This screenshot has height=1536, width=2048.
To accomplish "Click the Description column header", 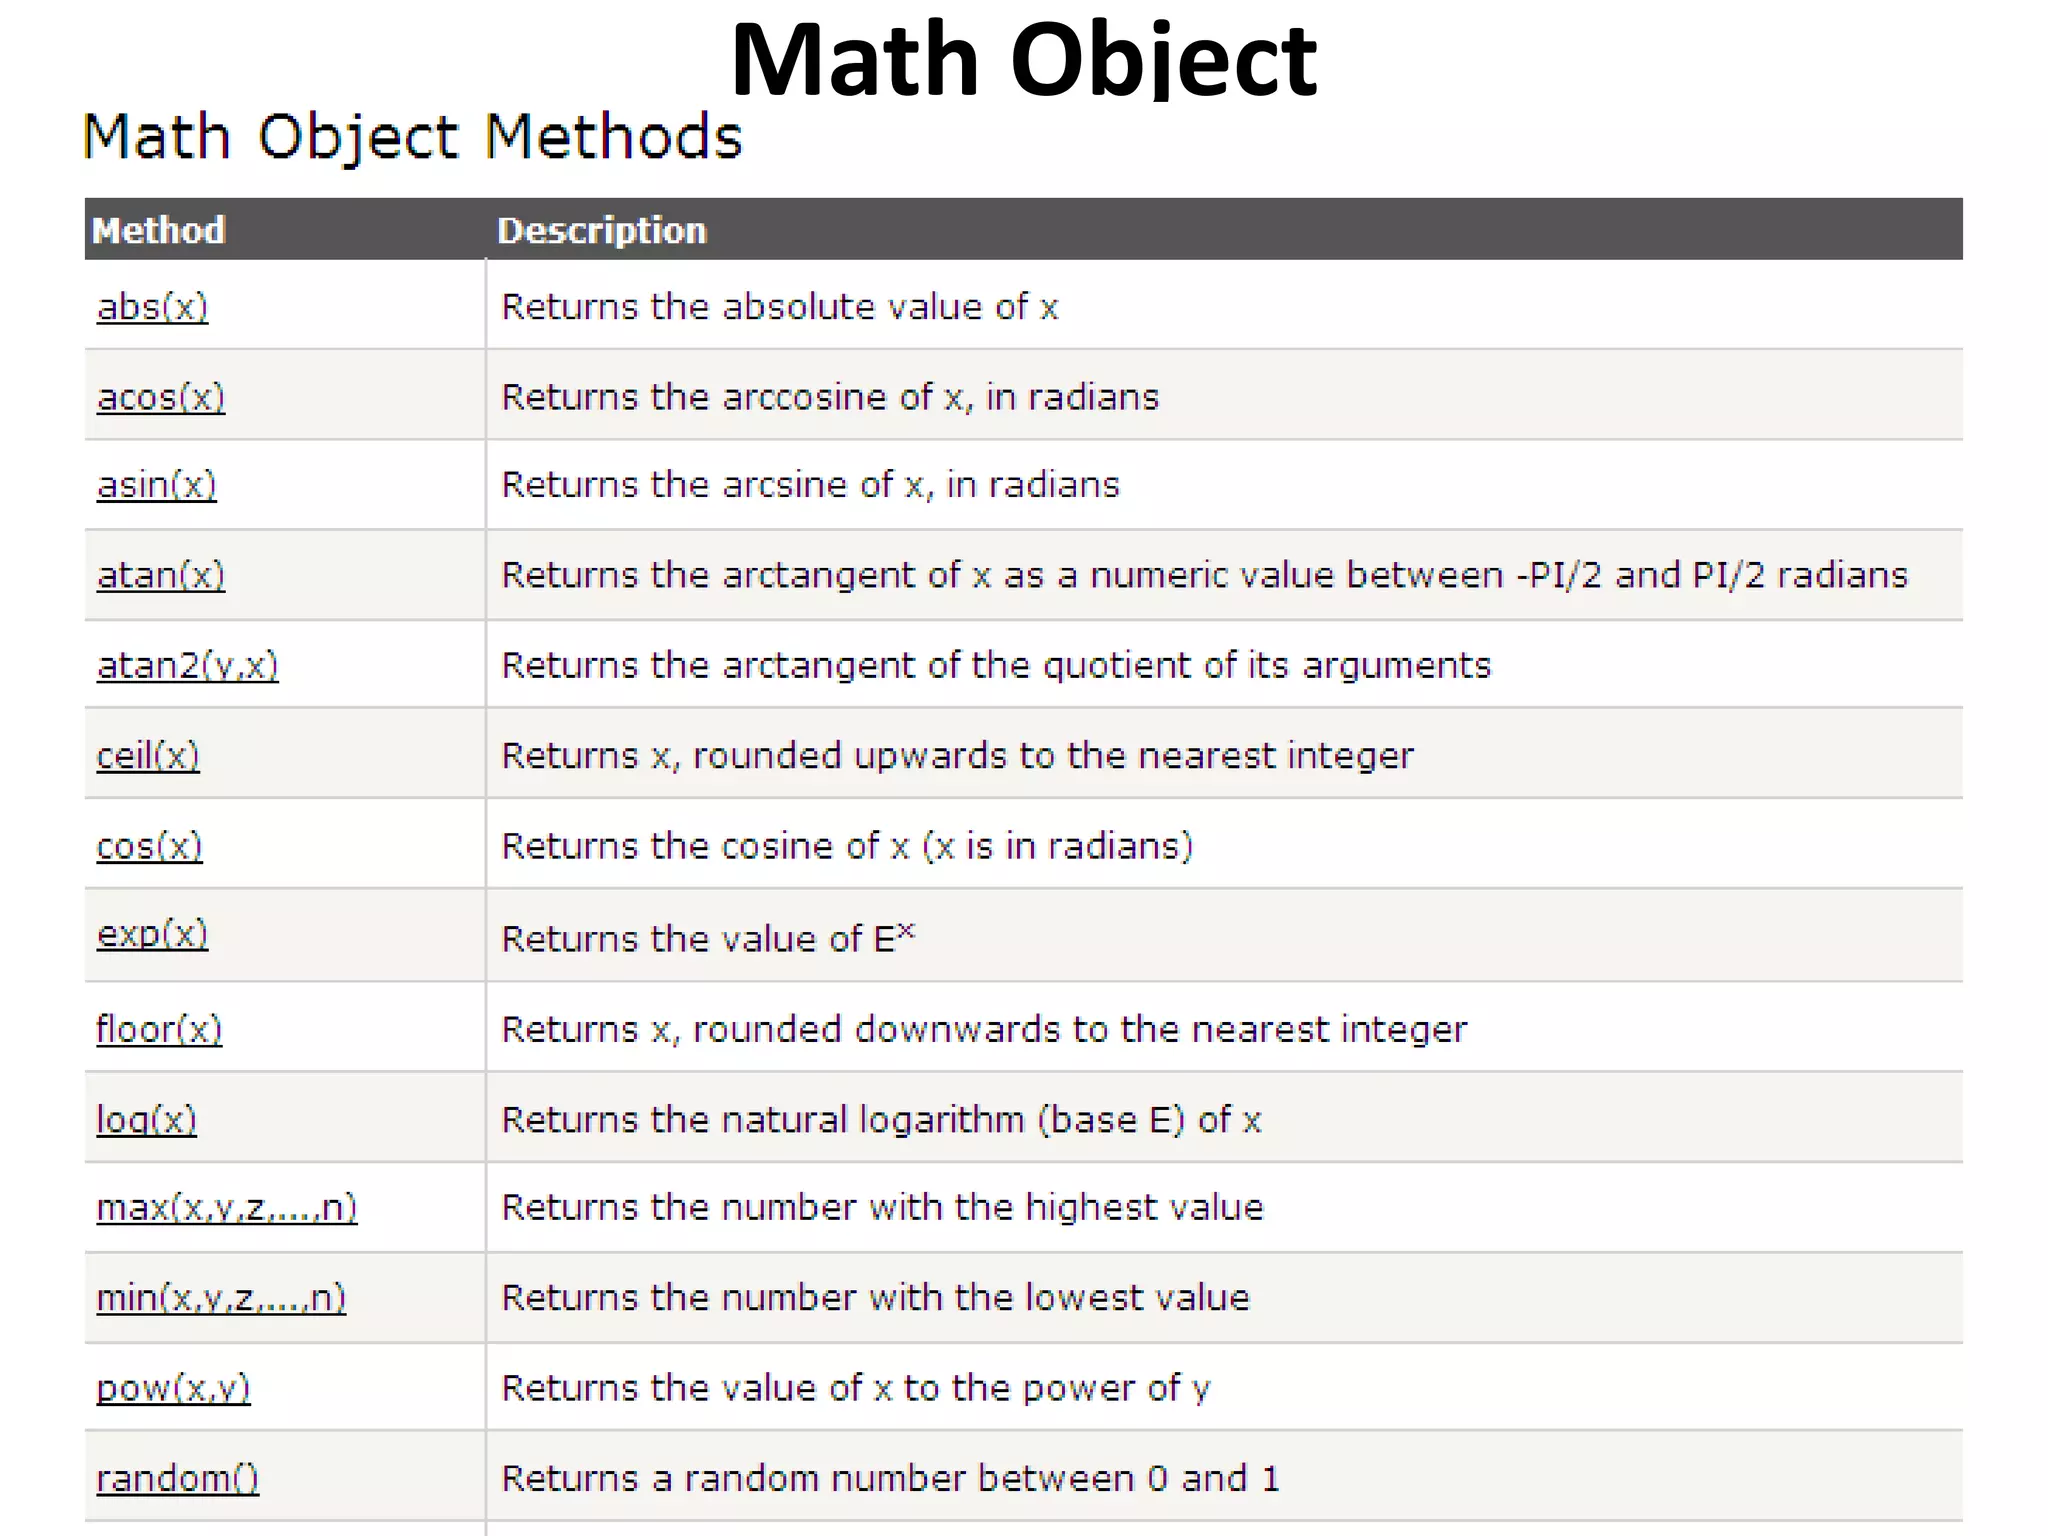I will 602,230.
